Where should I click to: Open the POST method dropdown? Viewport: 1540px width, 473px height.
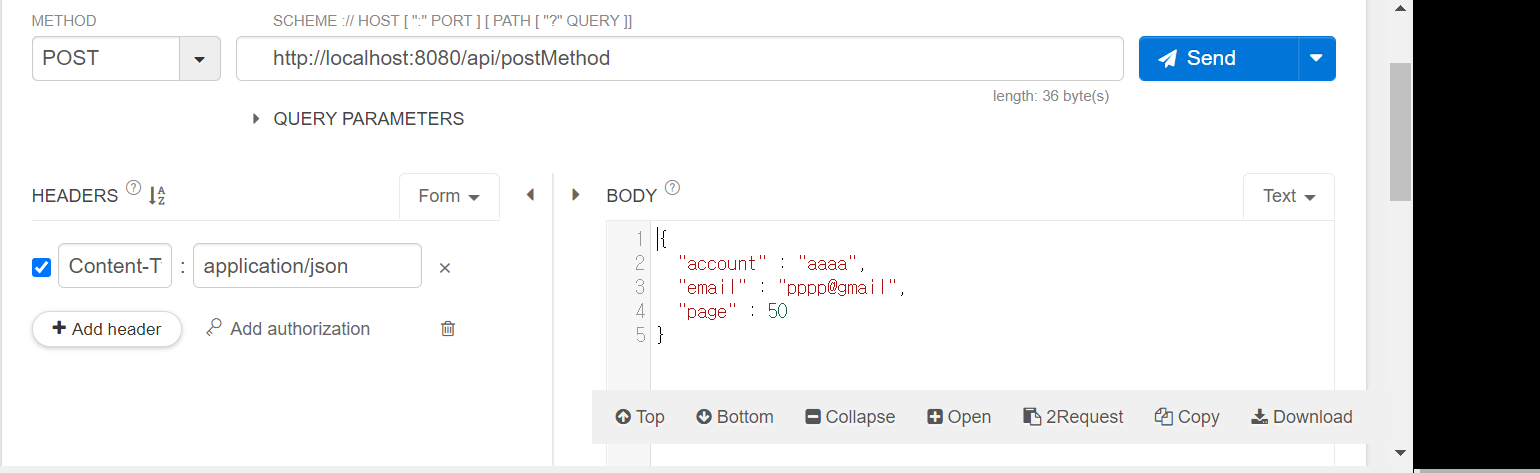pyautogui.click(x=199, y=59)
